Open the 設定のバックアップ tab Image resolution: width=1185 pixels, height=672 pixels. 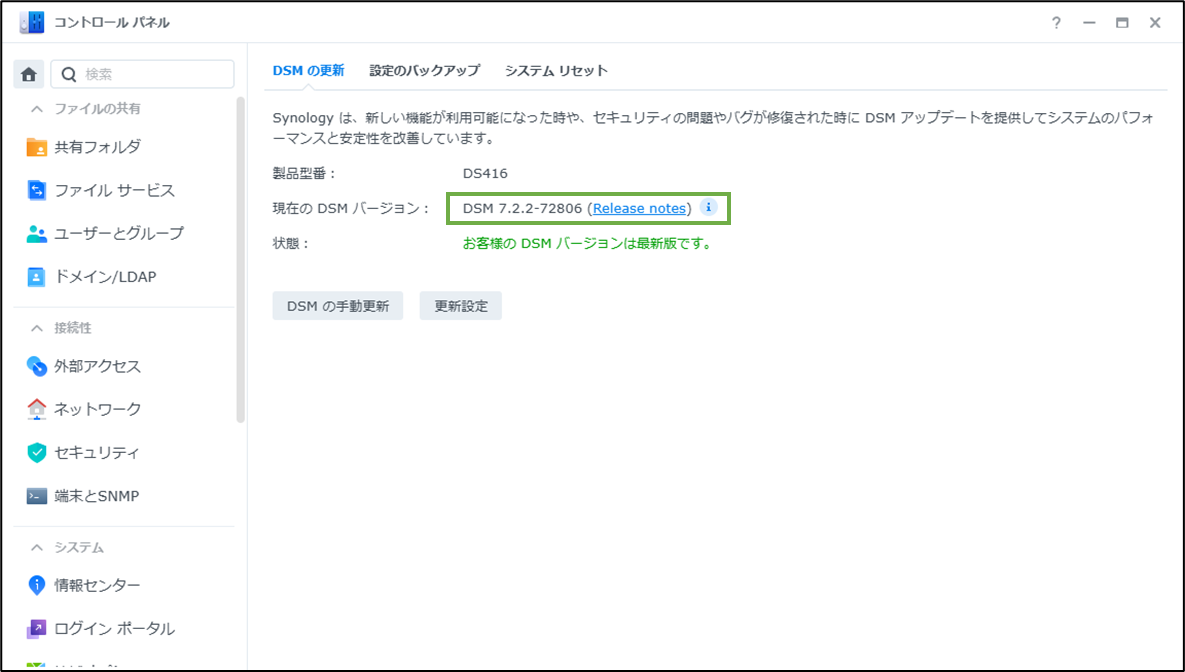(425, 70)
